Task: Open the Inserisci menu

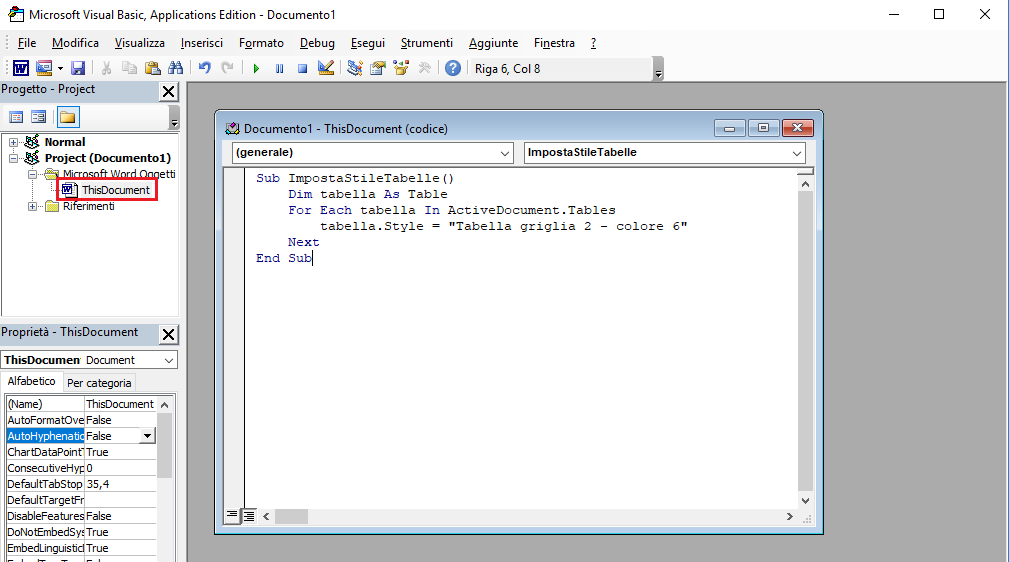Action: pyautogui.click(x=201, y=43)
